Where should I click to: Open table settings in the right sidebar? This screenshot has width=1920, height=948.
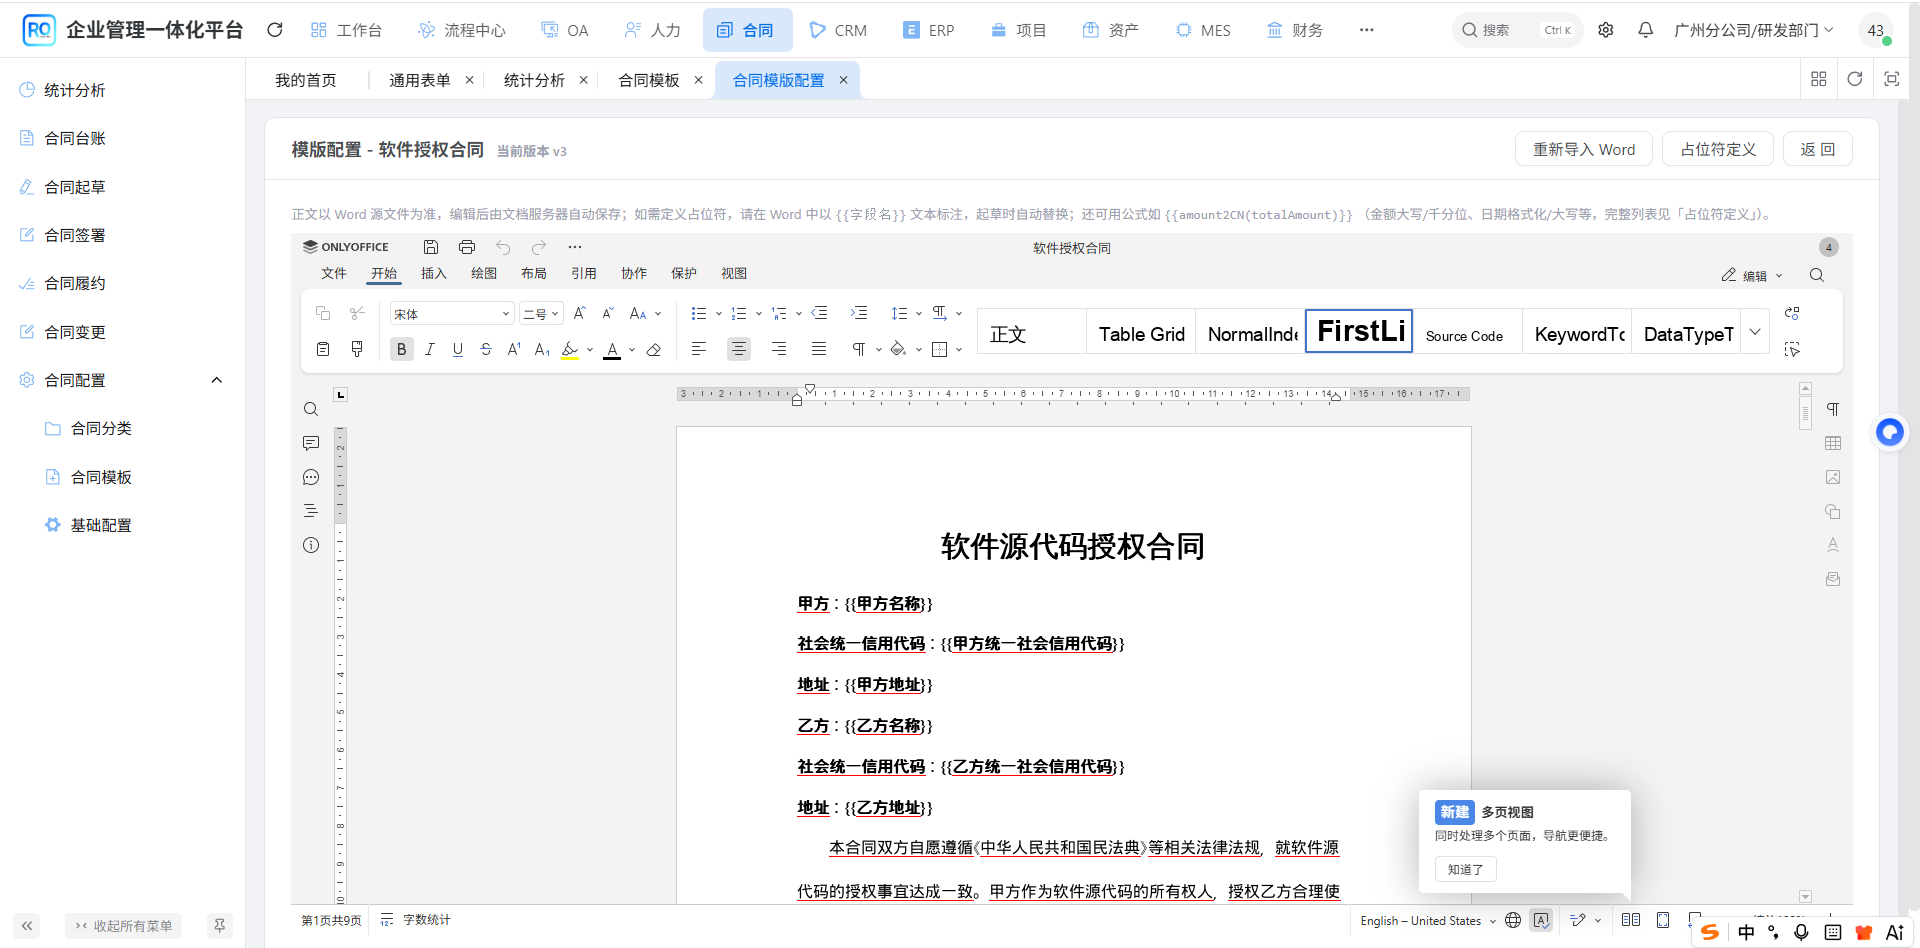tap(1833, 443)
